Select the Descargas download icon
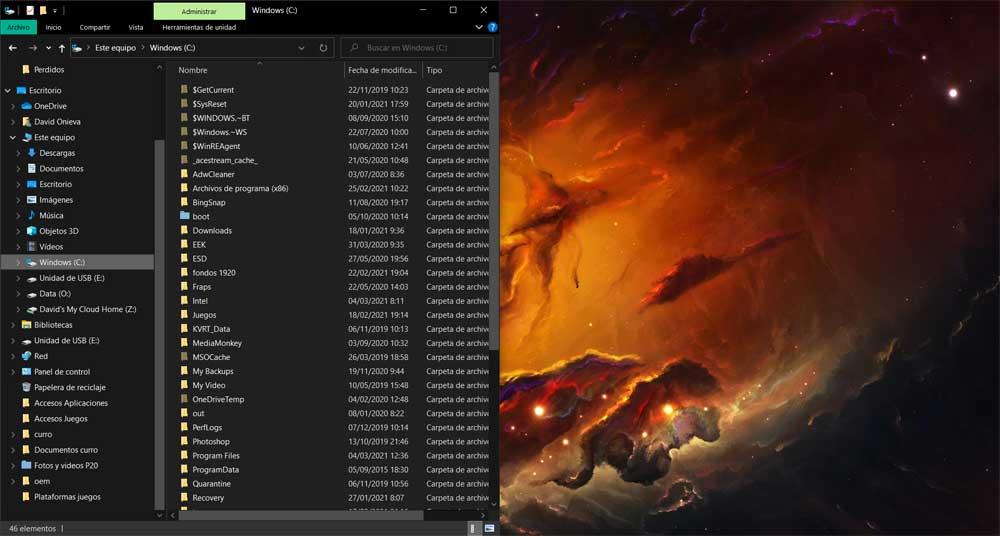Viewport: 1000px width, 536px height. pos(31,153)
